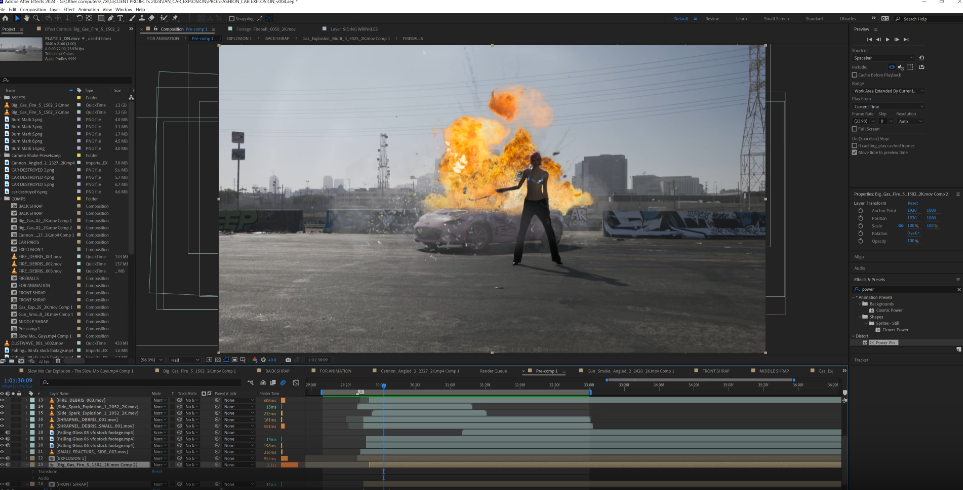
Task: Open the Animation menu
Action: [x=88, y=9]
